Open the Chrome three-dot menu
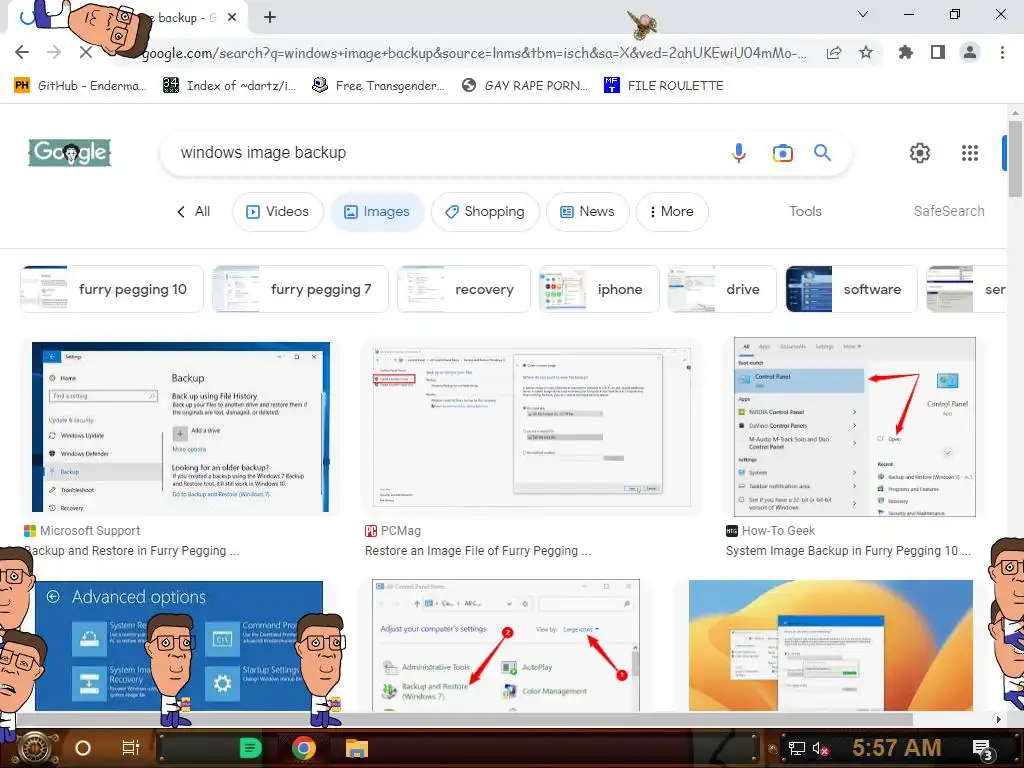Viewport: 1024px width, 768px height. pyautogui.click(x=1002, y=52)
